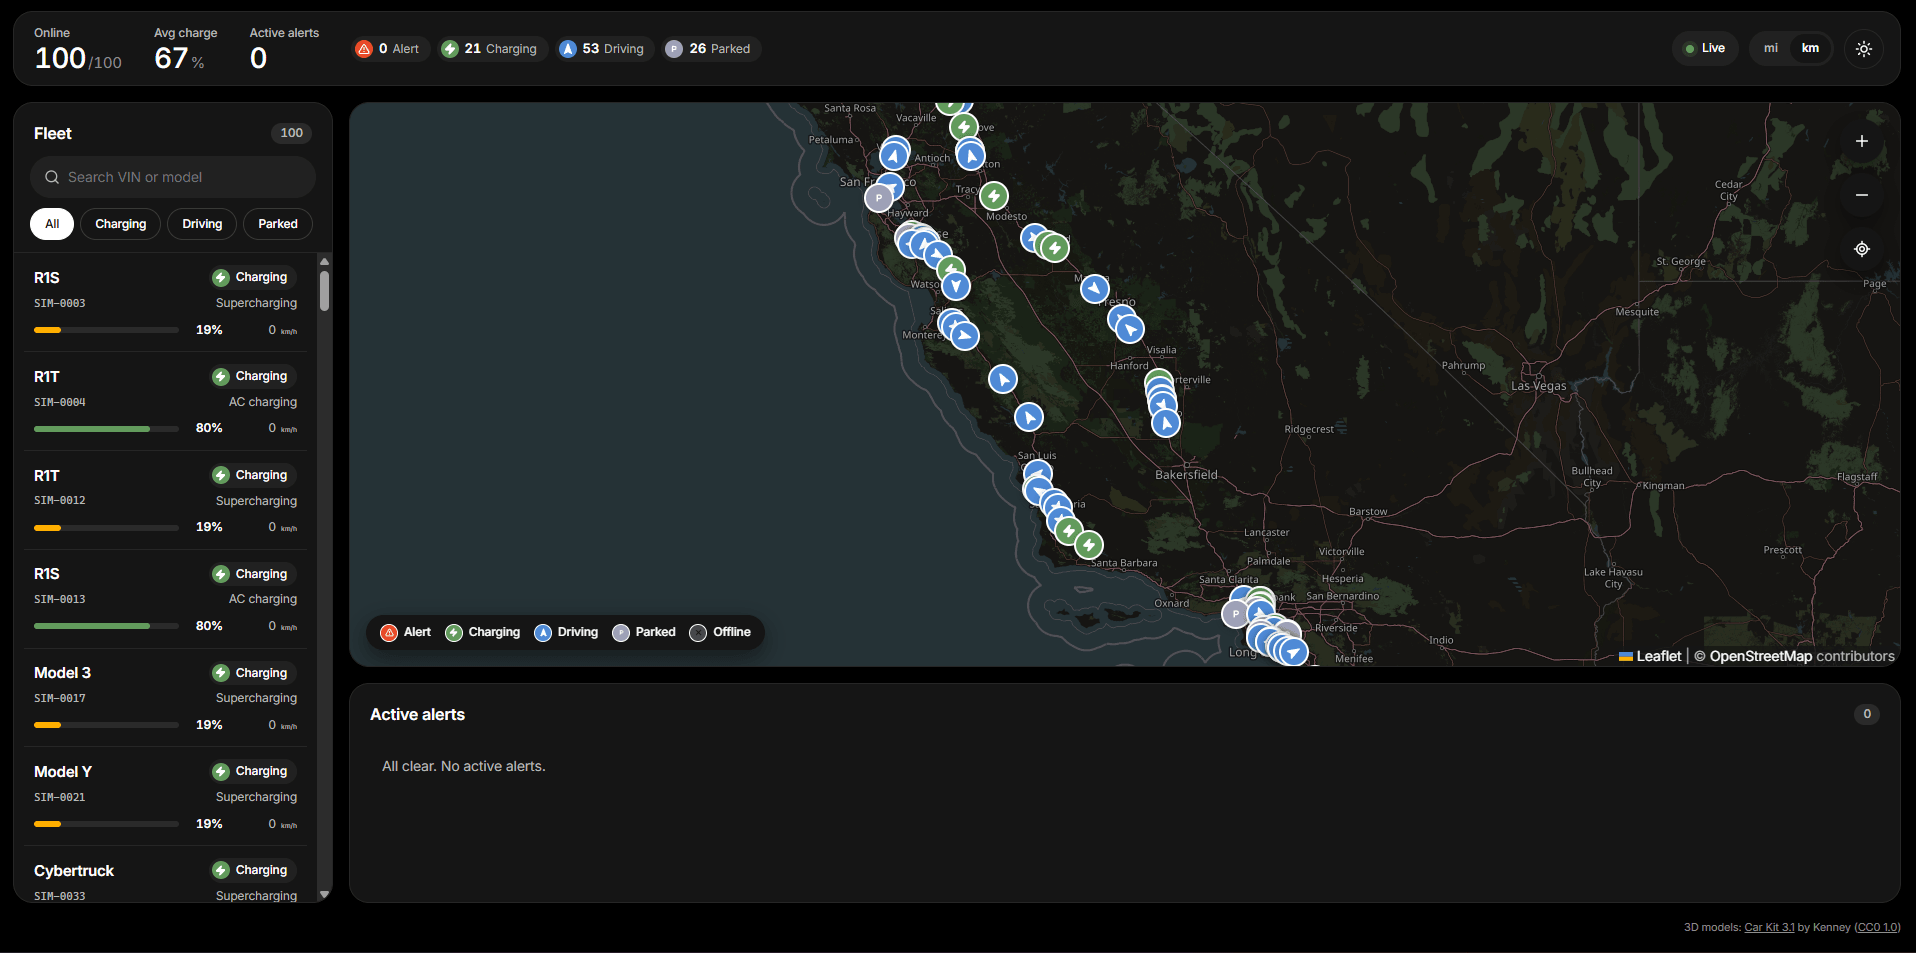Click the Search VIN or model field
This screenshot has height=953, width=1916.
pos(173,177)
